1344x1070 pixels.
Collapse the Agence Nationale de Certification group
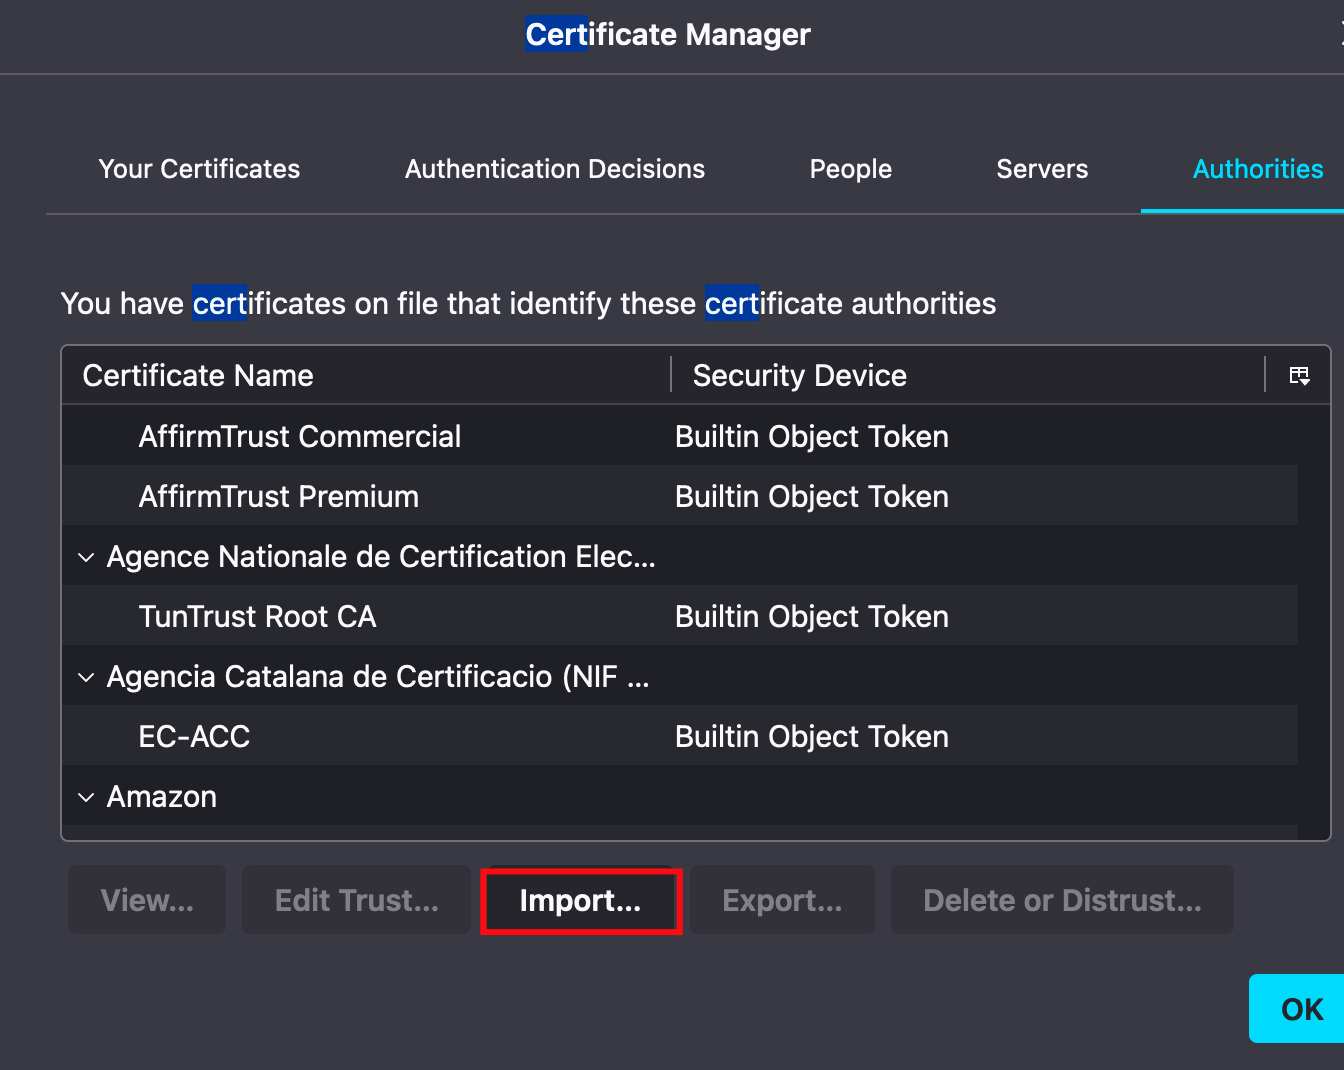tap(86, 557)
